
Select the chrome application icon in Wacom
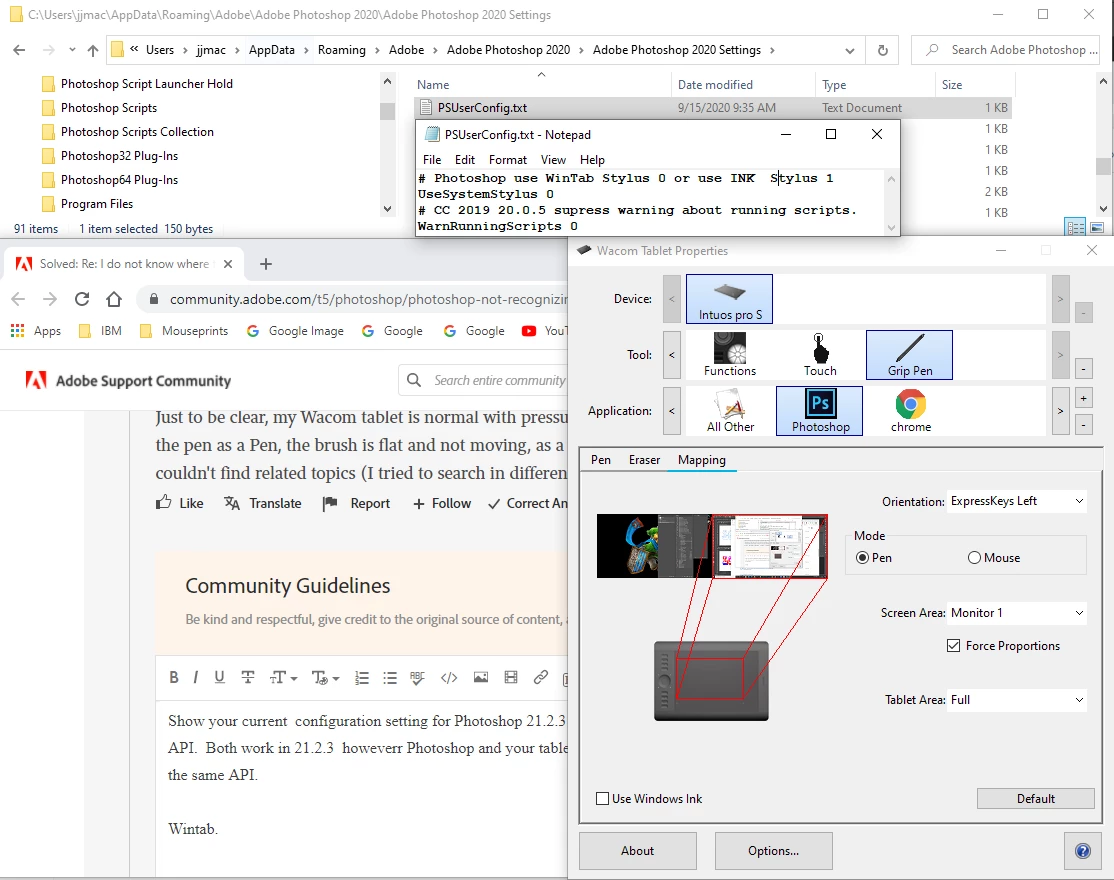click(x=911, y=411)
